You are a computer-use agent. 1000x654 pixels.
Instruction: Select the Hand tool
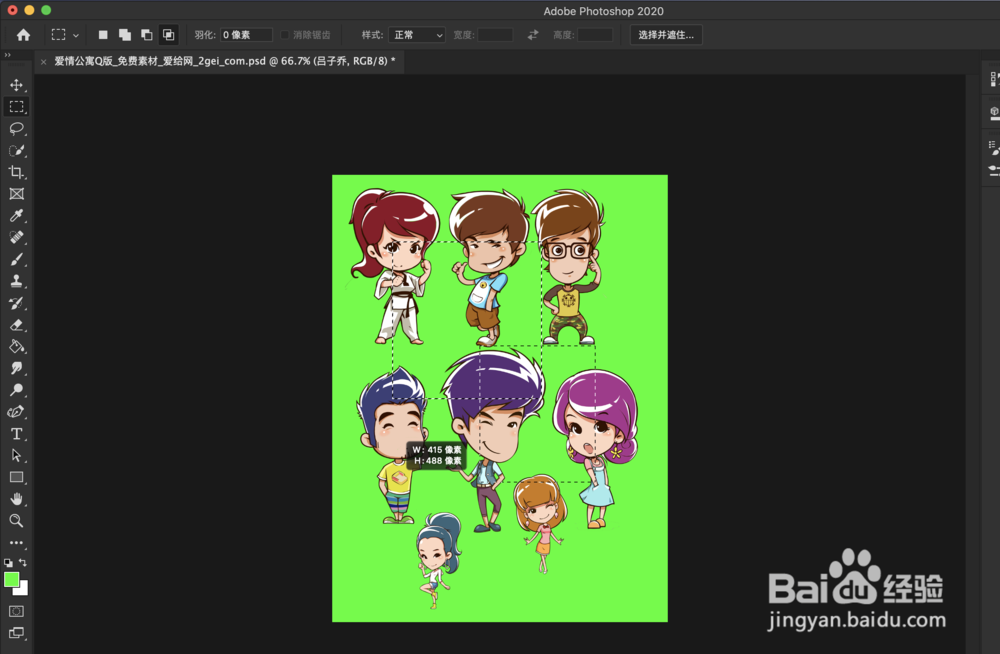coord(17,499)
